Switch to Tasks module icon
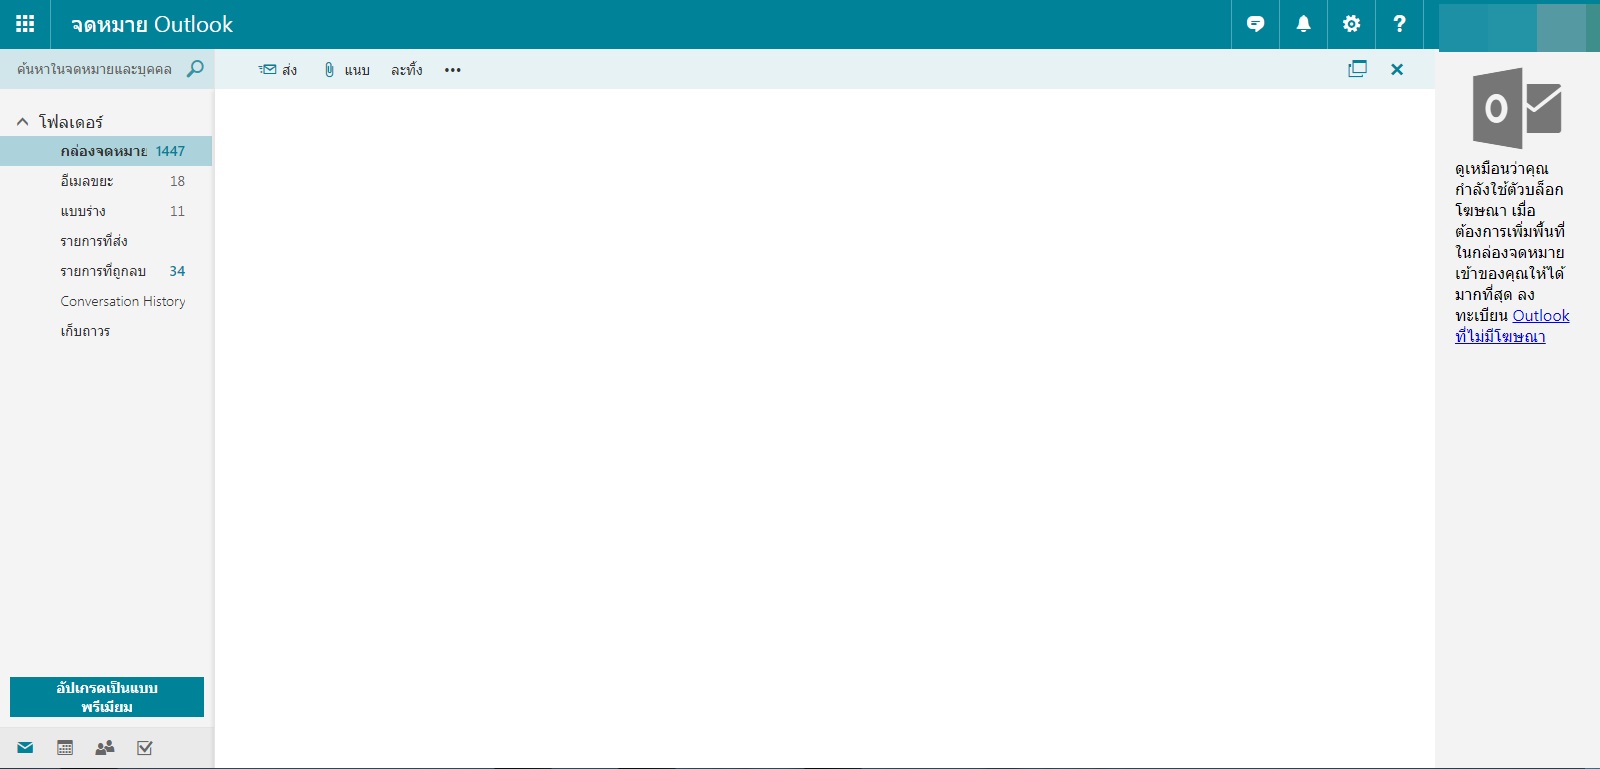1600x769 pixels. coord(145,748)
